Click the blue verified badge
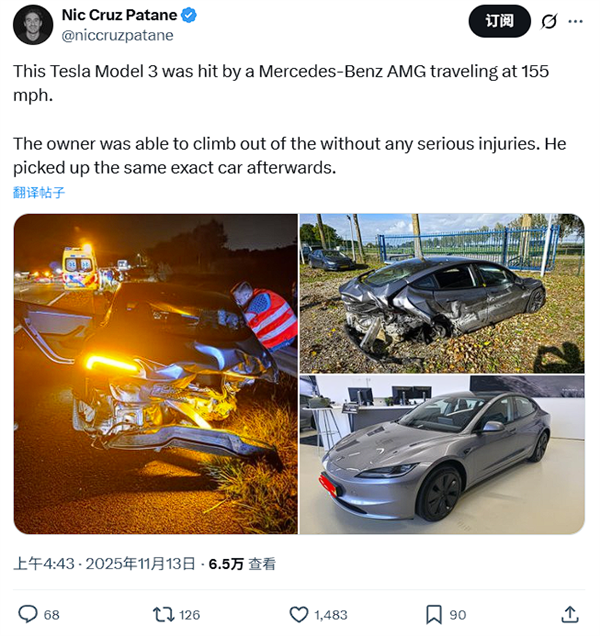The width and height of the screenshot is (600, 636). point(192,15)
